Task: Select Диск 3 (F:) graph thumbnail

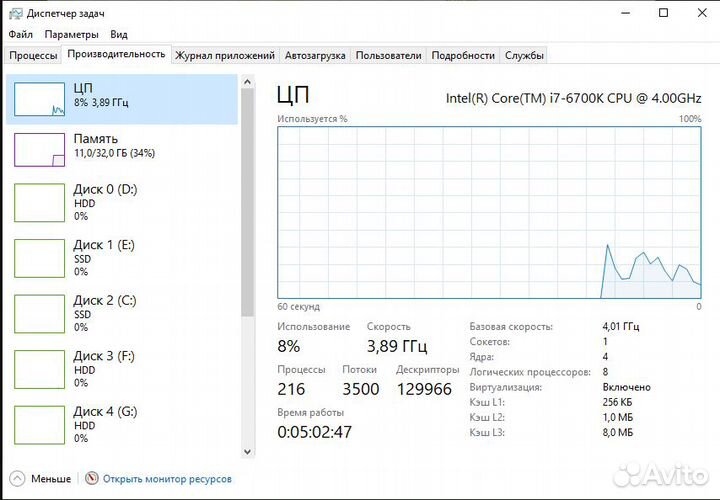Action: coord(39,369)
